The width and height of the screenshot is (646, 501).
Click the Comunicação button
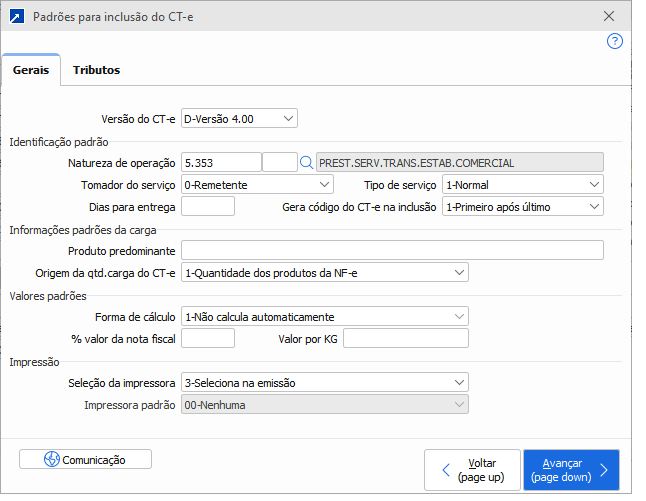coord(86,460)
